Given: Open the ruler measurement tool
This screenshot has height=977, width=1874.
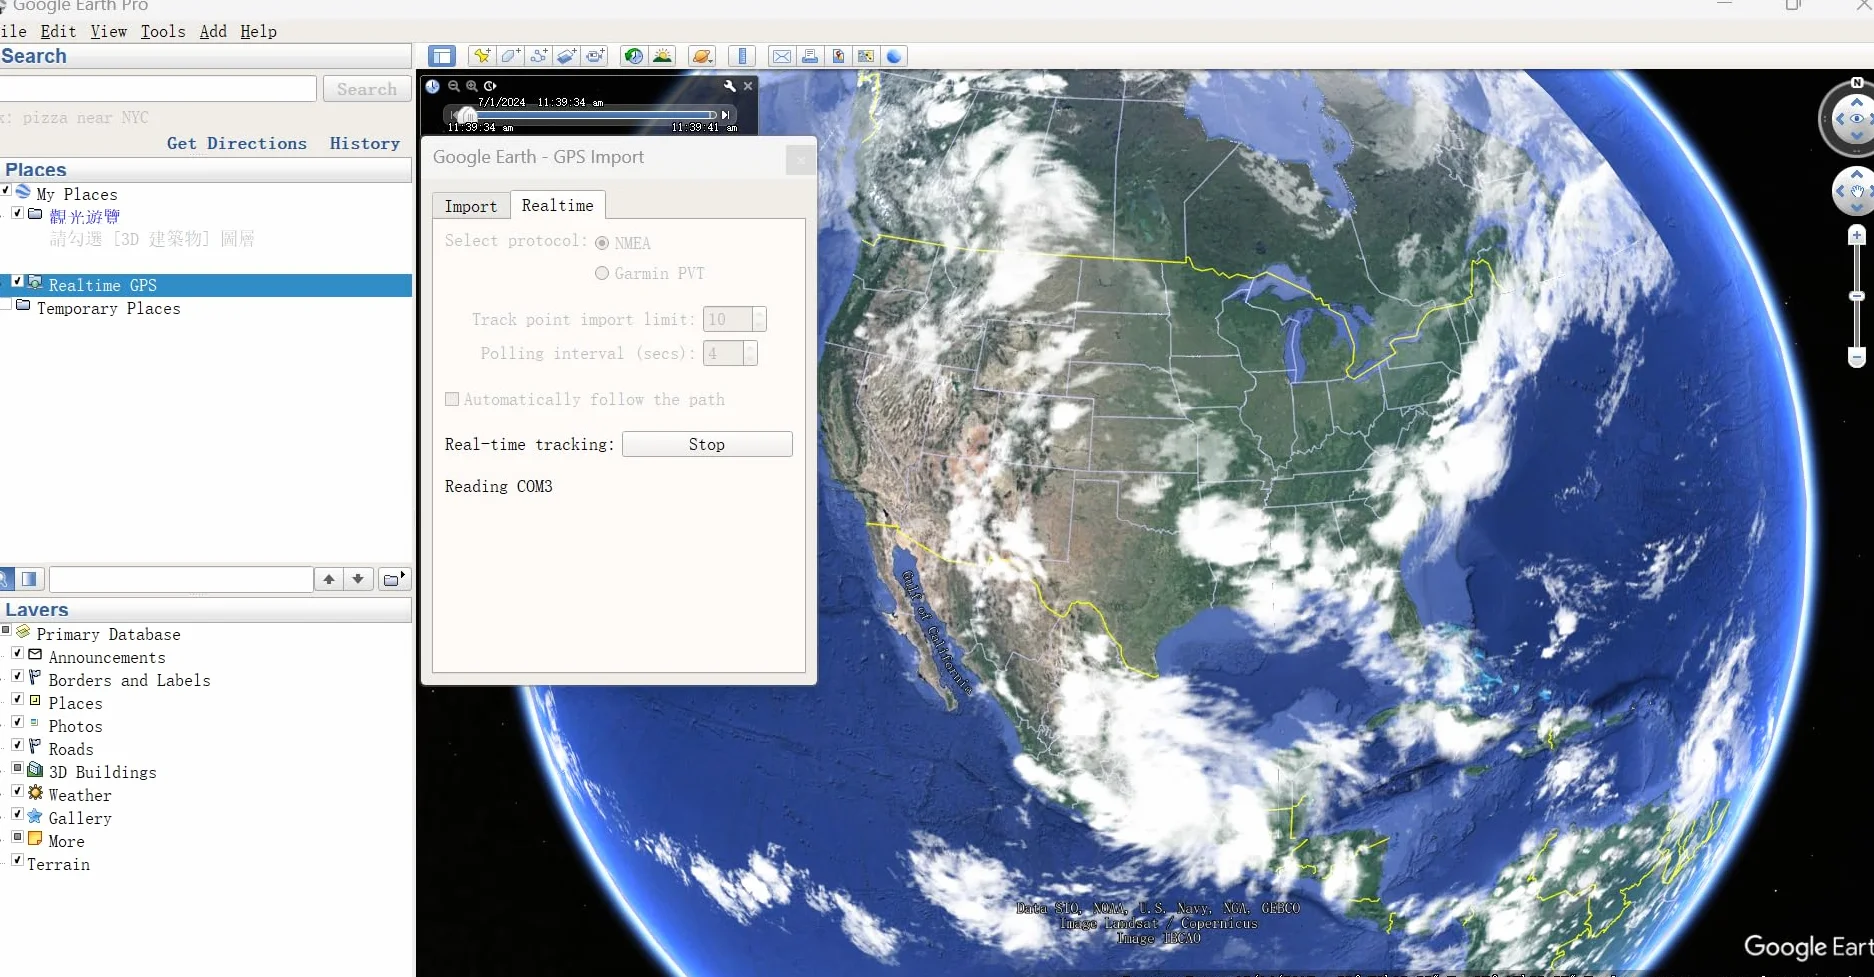Looking at the screenshot, I should pos(742,56).
